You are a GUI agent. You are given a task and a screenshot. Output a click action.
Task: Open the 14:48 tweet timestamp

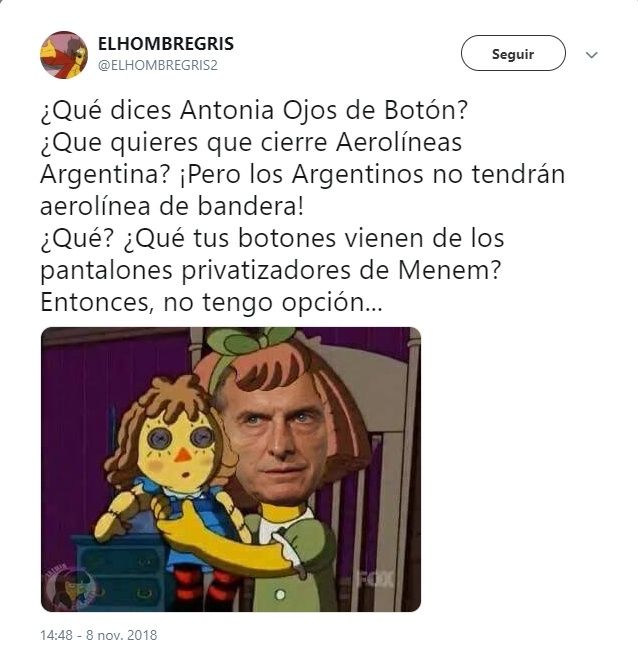pos(55,635)
